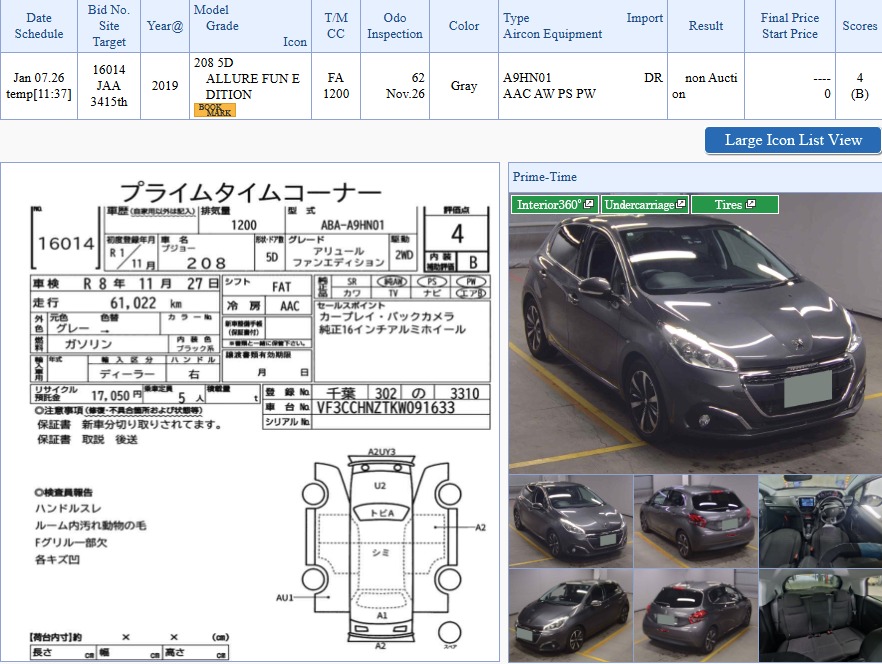Open front-left angle car thumbnail
The height and width of the screenshot is (664, 882).
point(570,521)
